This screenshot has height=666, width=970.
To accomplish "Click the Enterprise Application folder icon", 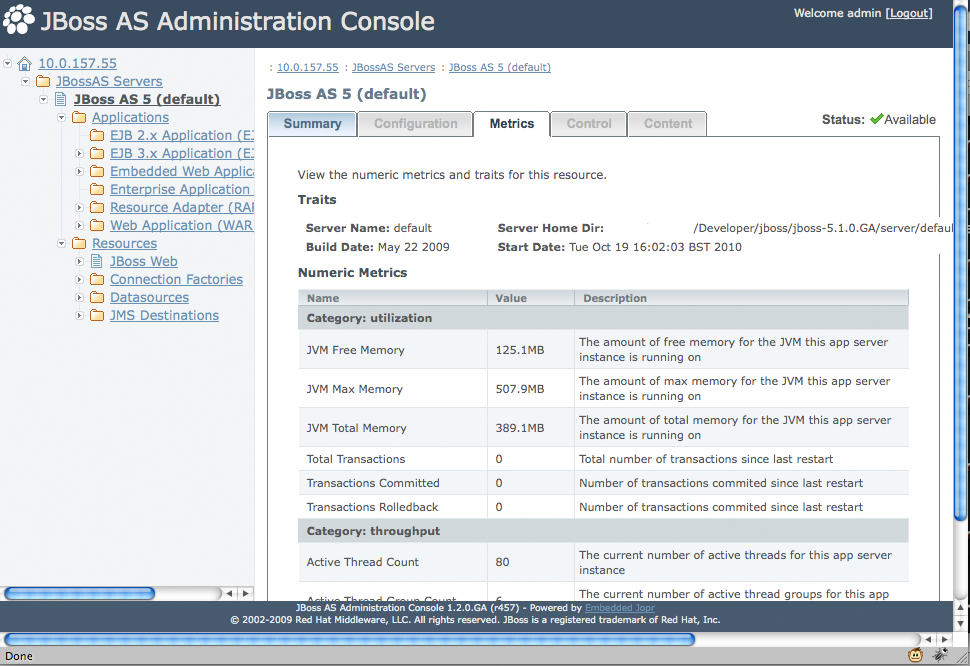I will click(x=97, y=189).
